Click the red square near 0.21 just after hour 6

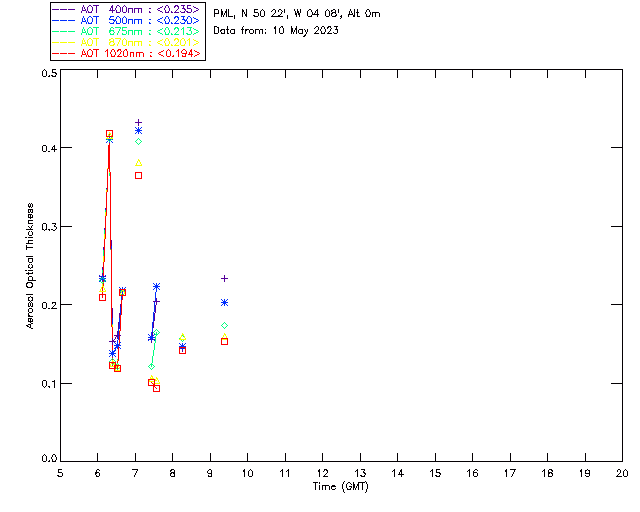(x=102, y=297)
